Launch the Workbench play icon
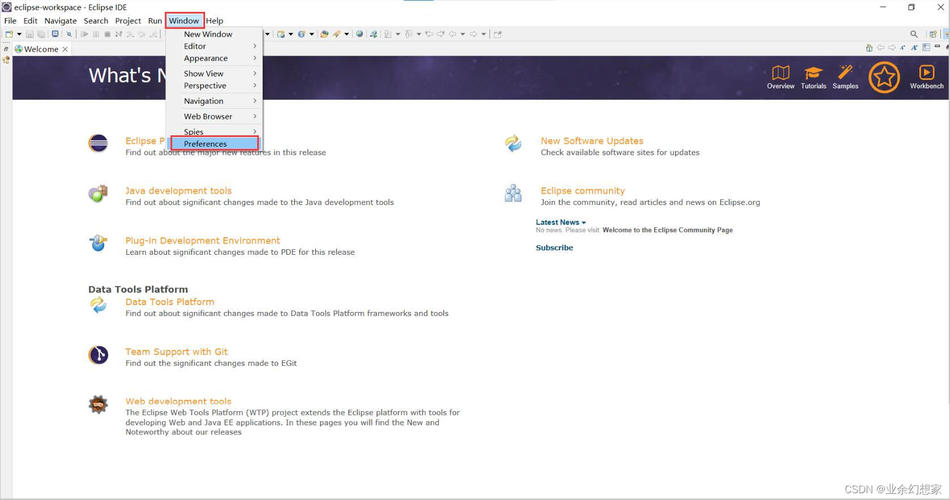 [926, 73]
